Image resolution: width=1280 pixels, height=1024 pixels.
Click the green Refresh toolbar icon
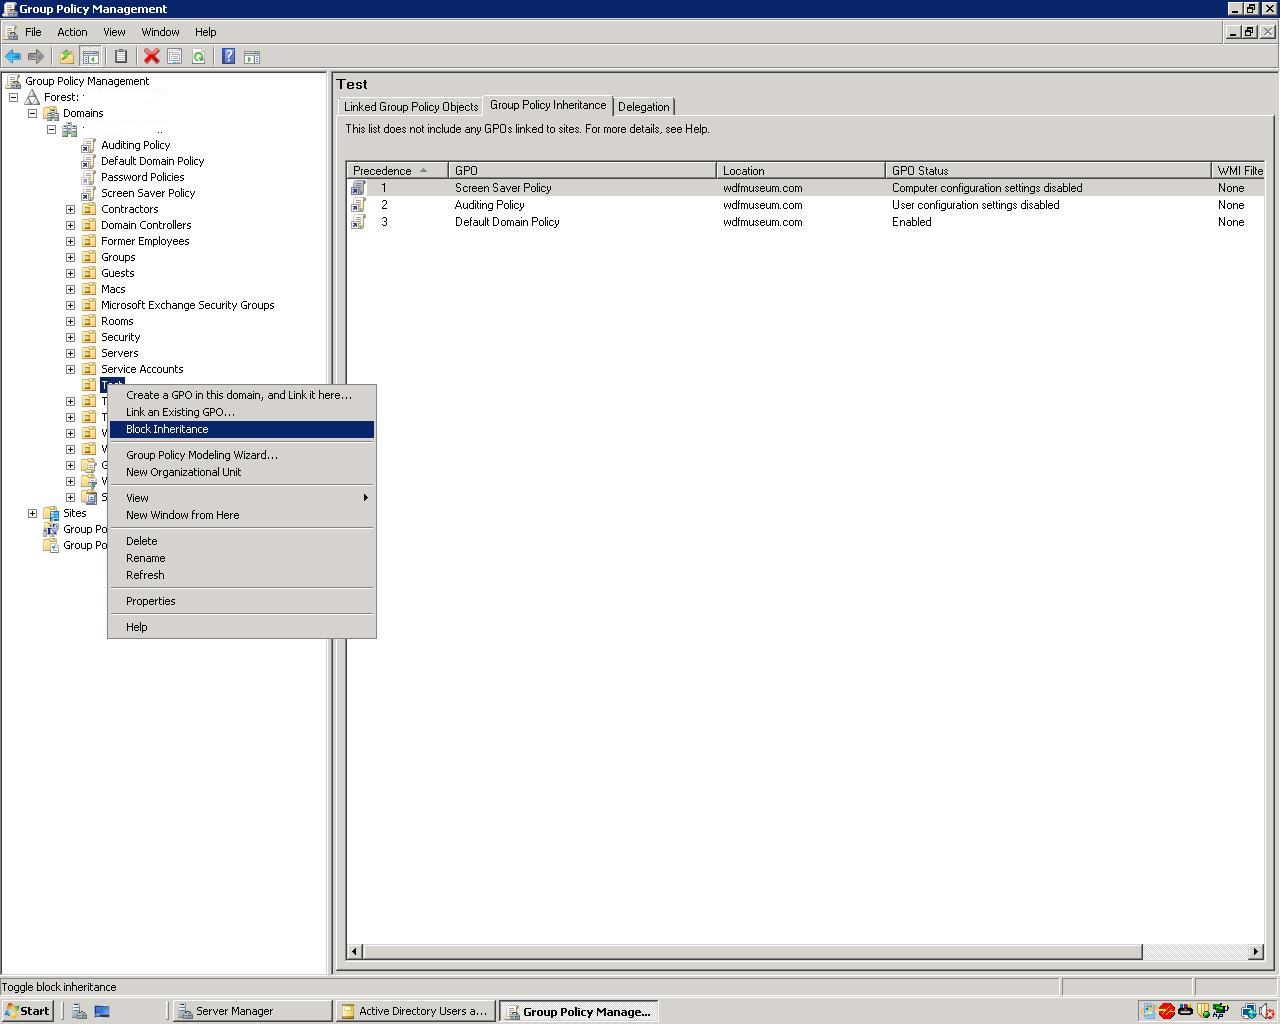point(198,57)
